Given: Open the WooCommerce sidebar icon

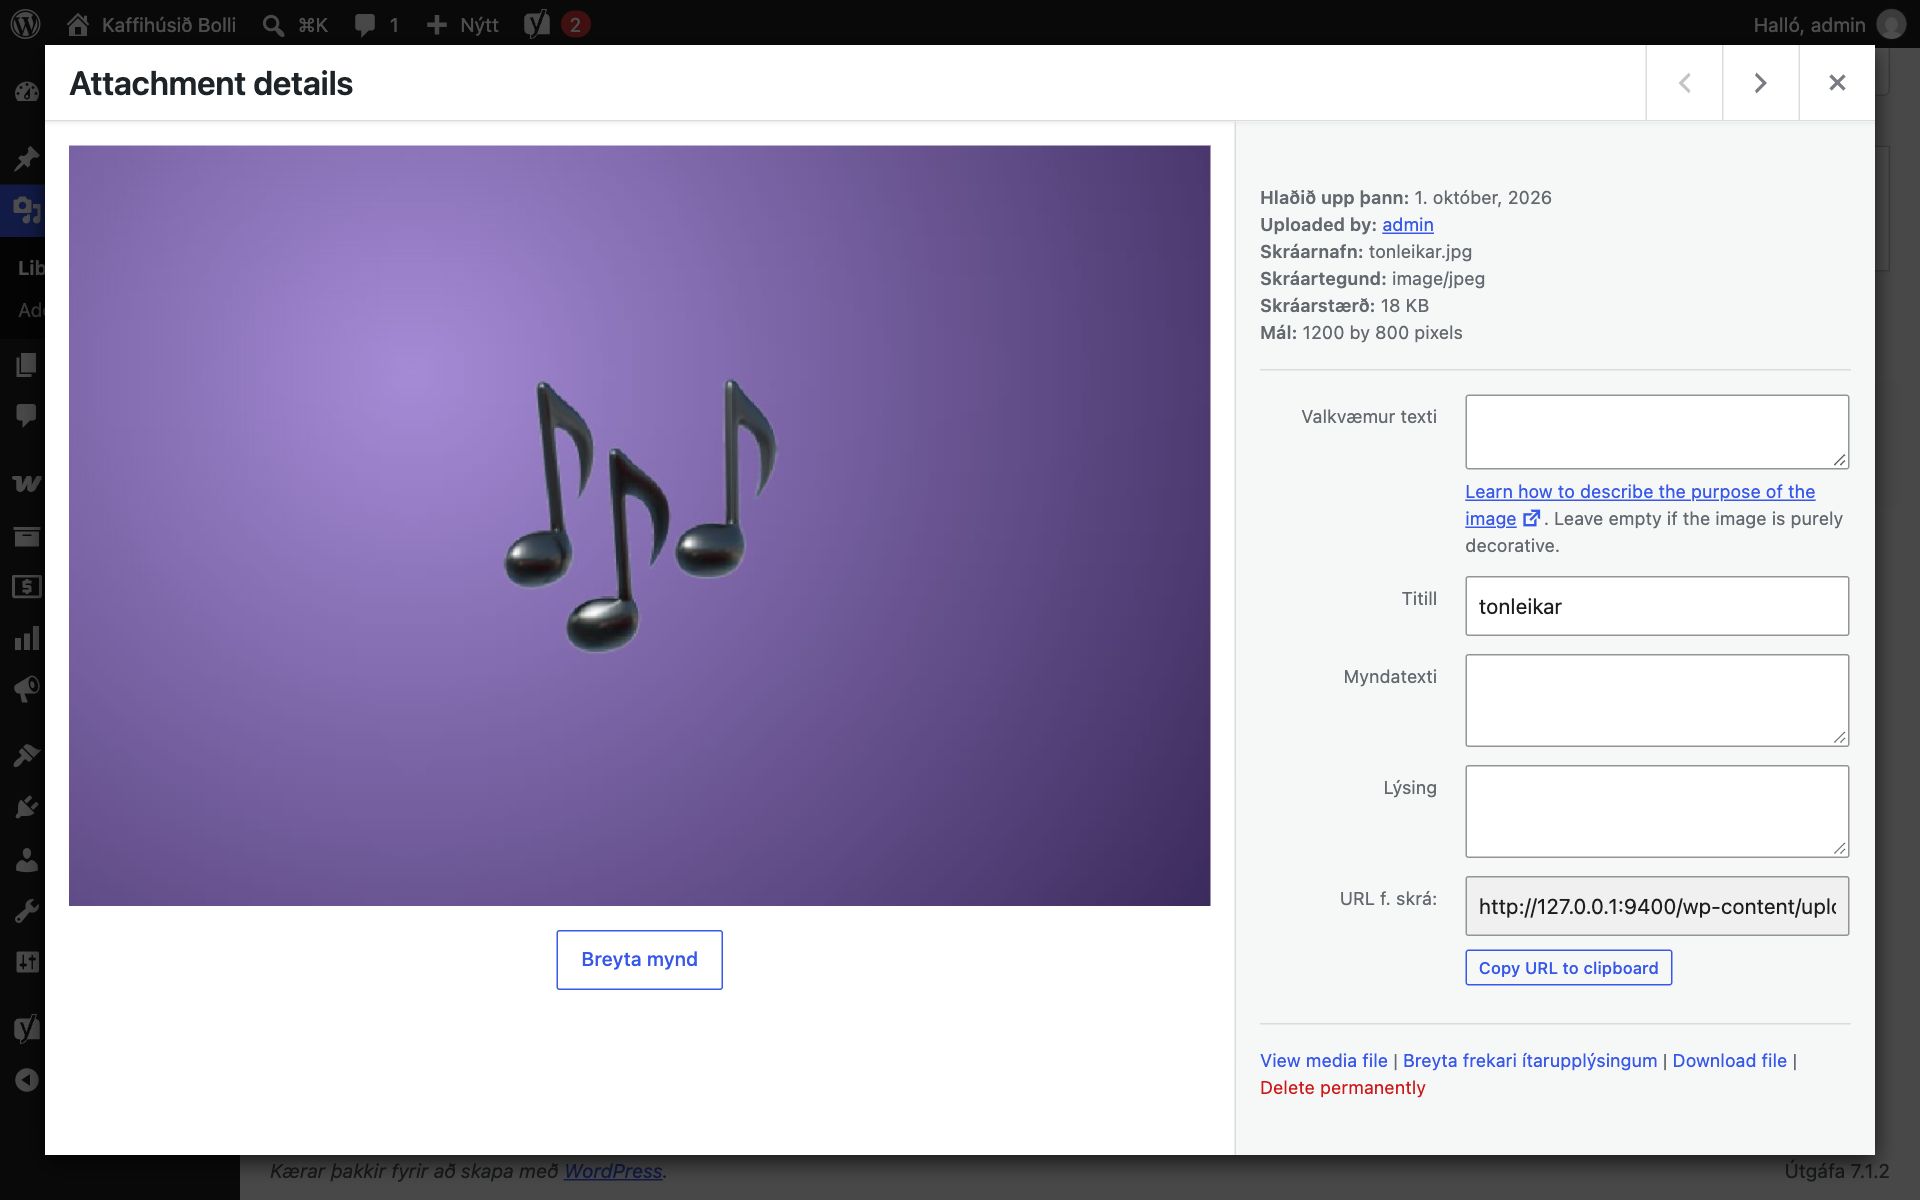Looking at the screenshot, I should tap(26, 484).
